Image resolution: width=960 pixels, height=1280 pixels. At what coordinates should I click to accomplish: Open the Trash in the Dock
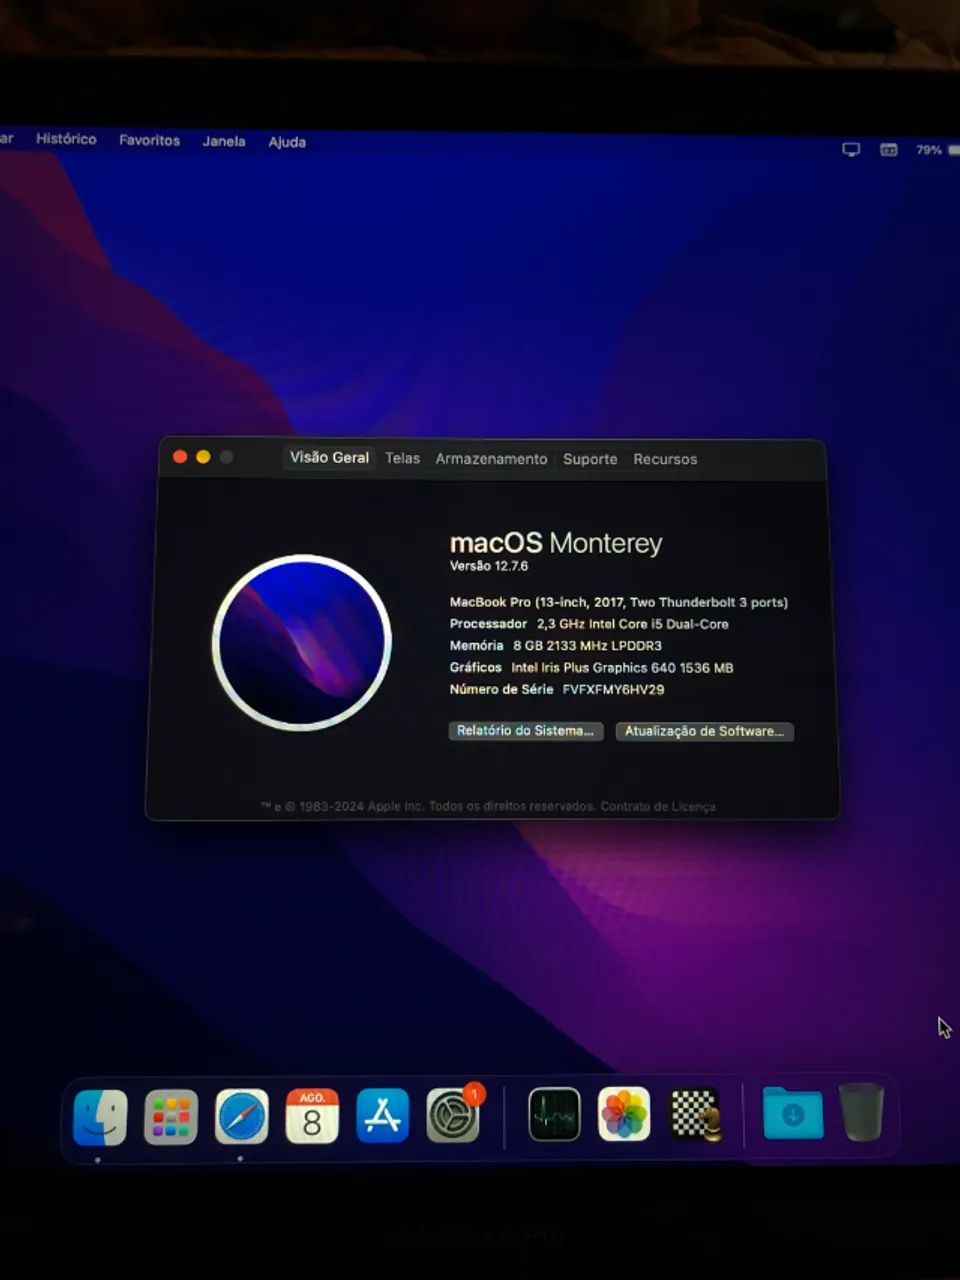862,1112
